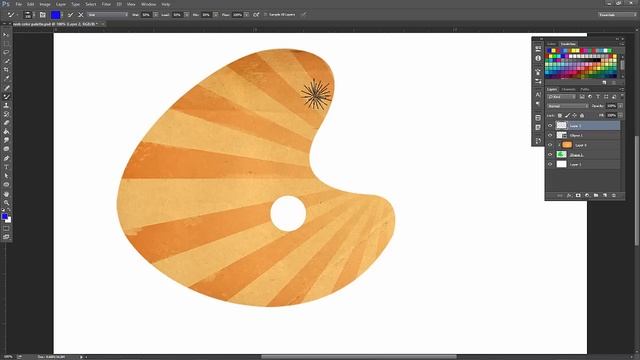Click the foreground color swatch in toolbox

point(4,216)
